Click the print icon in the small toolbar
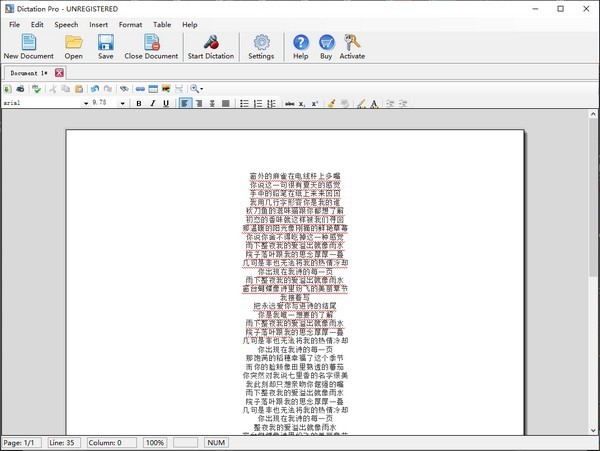 pos(20,89)
